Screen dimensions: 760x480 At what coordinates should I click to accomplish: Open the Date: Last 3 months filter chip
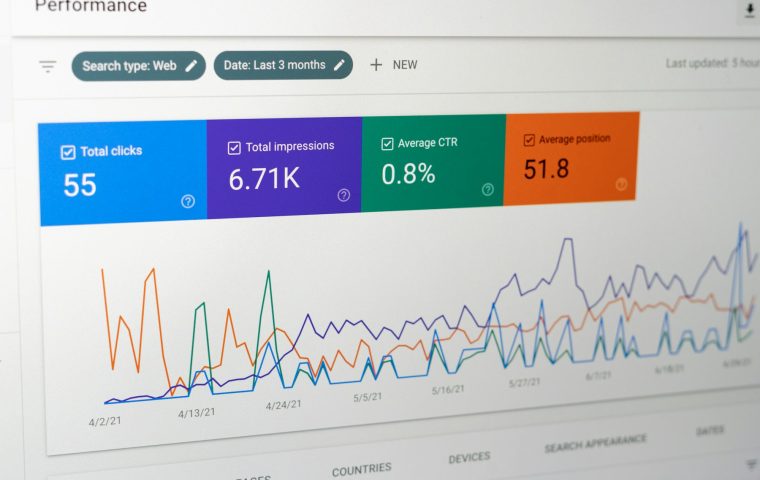pyautogui.click(x=283, y=64)
